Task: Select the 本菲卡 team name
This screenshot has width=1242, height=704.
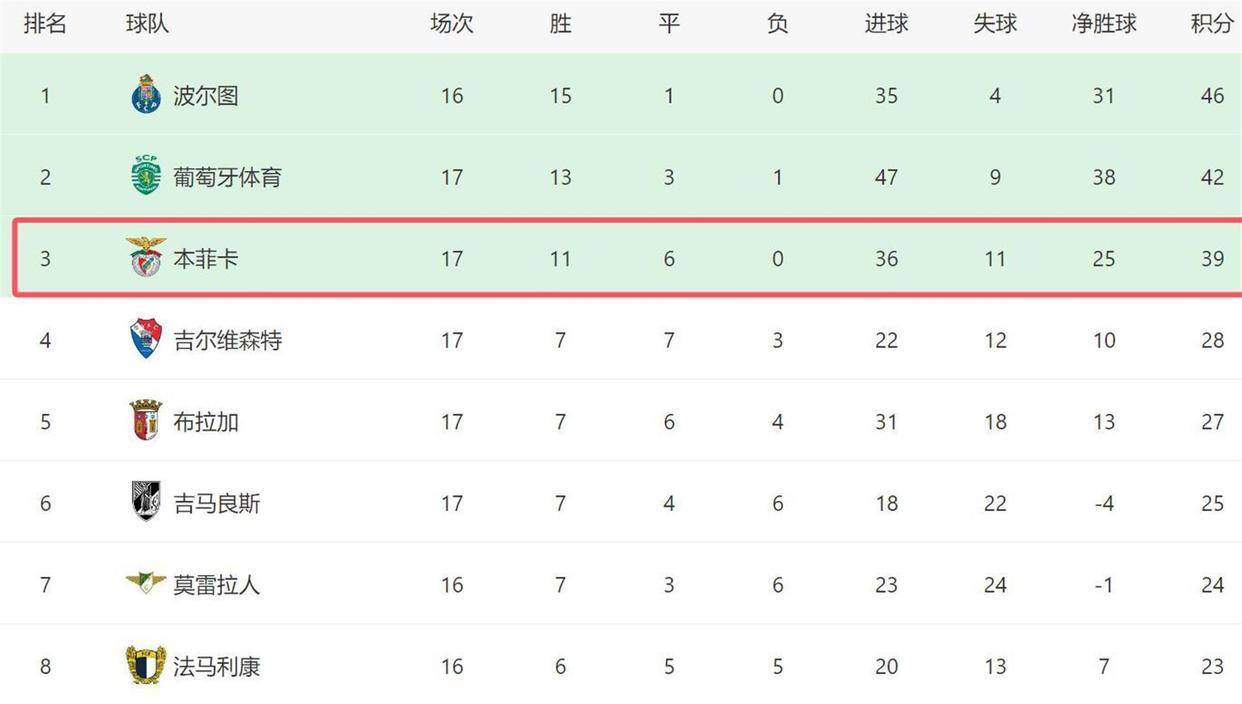Action: pyautogui.click(x=206, y=259)
